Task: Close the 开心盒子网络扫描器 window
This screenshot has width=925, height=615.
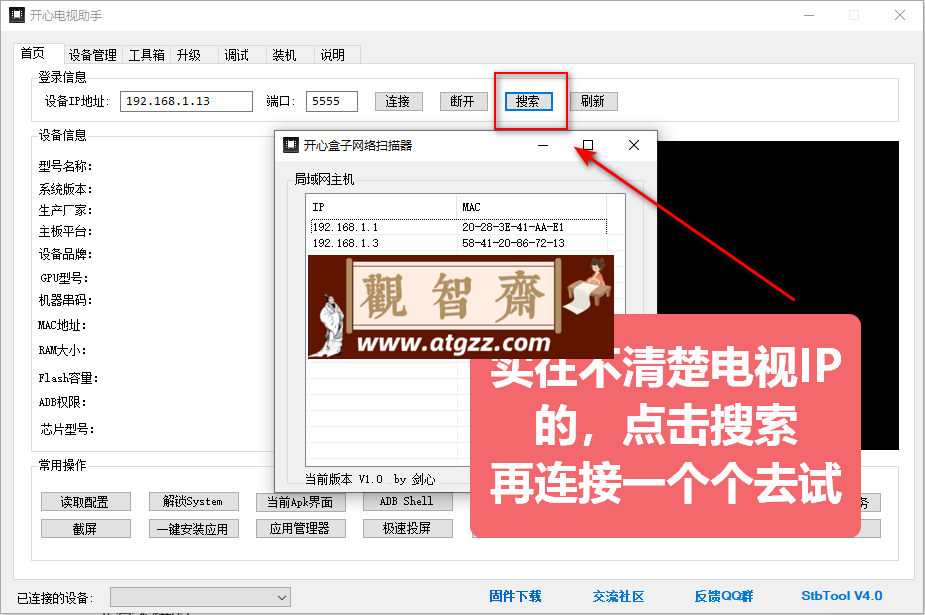Action: point(634,145)
